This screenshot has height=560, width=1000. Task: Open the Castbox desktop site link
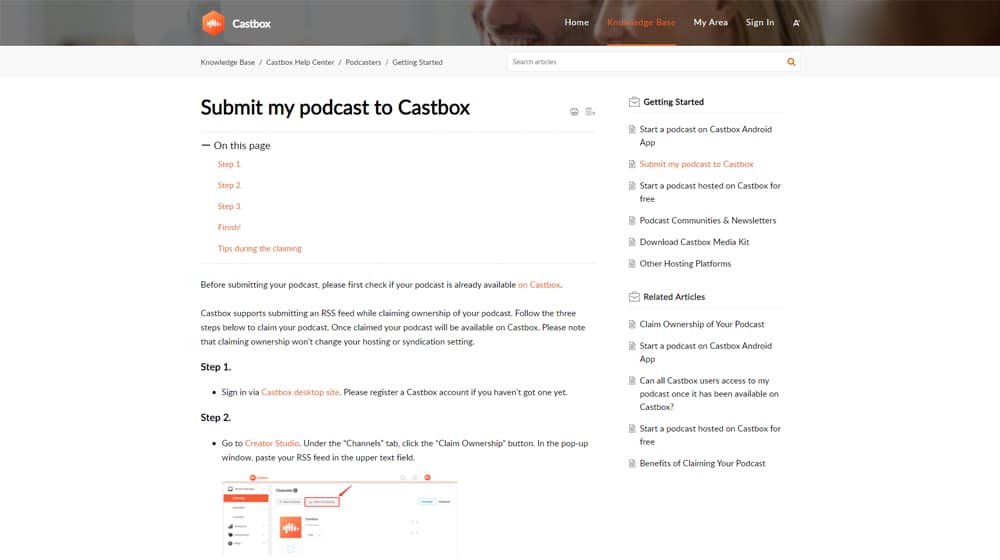[300, 392]
